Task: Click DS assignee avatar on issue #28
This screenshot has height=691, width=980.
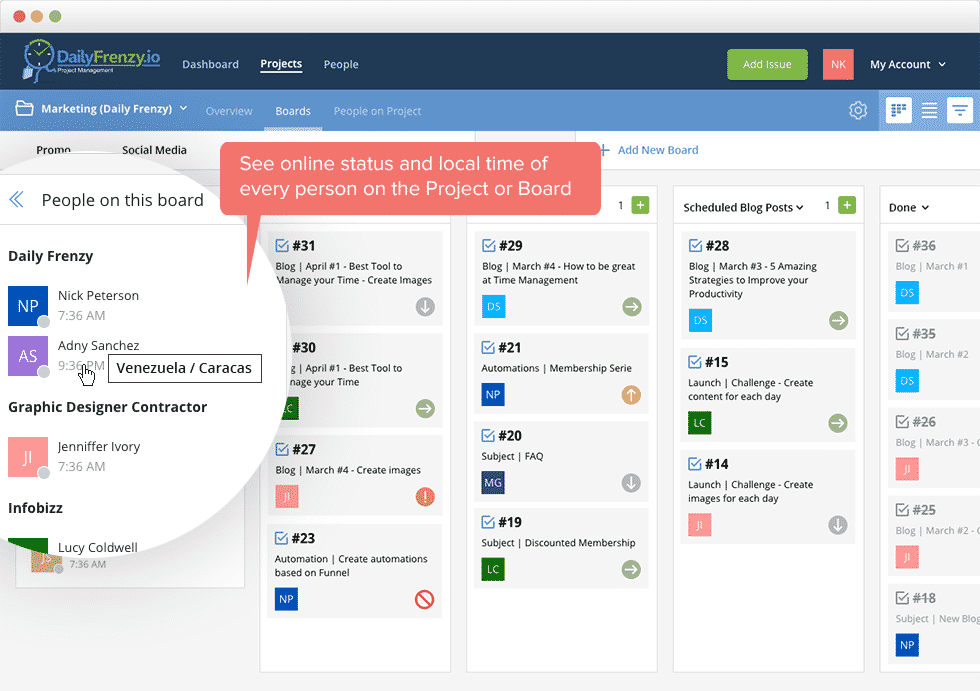Action: tap(701, 320)
